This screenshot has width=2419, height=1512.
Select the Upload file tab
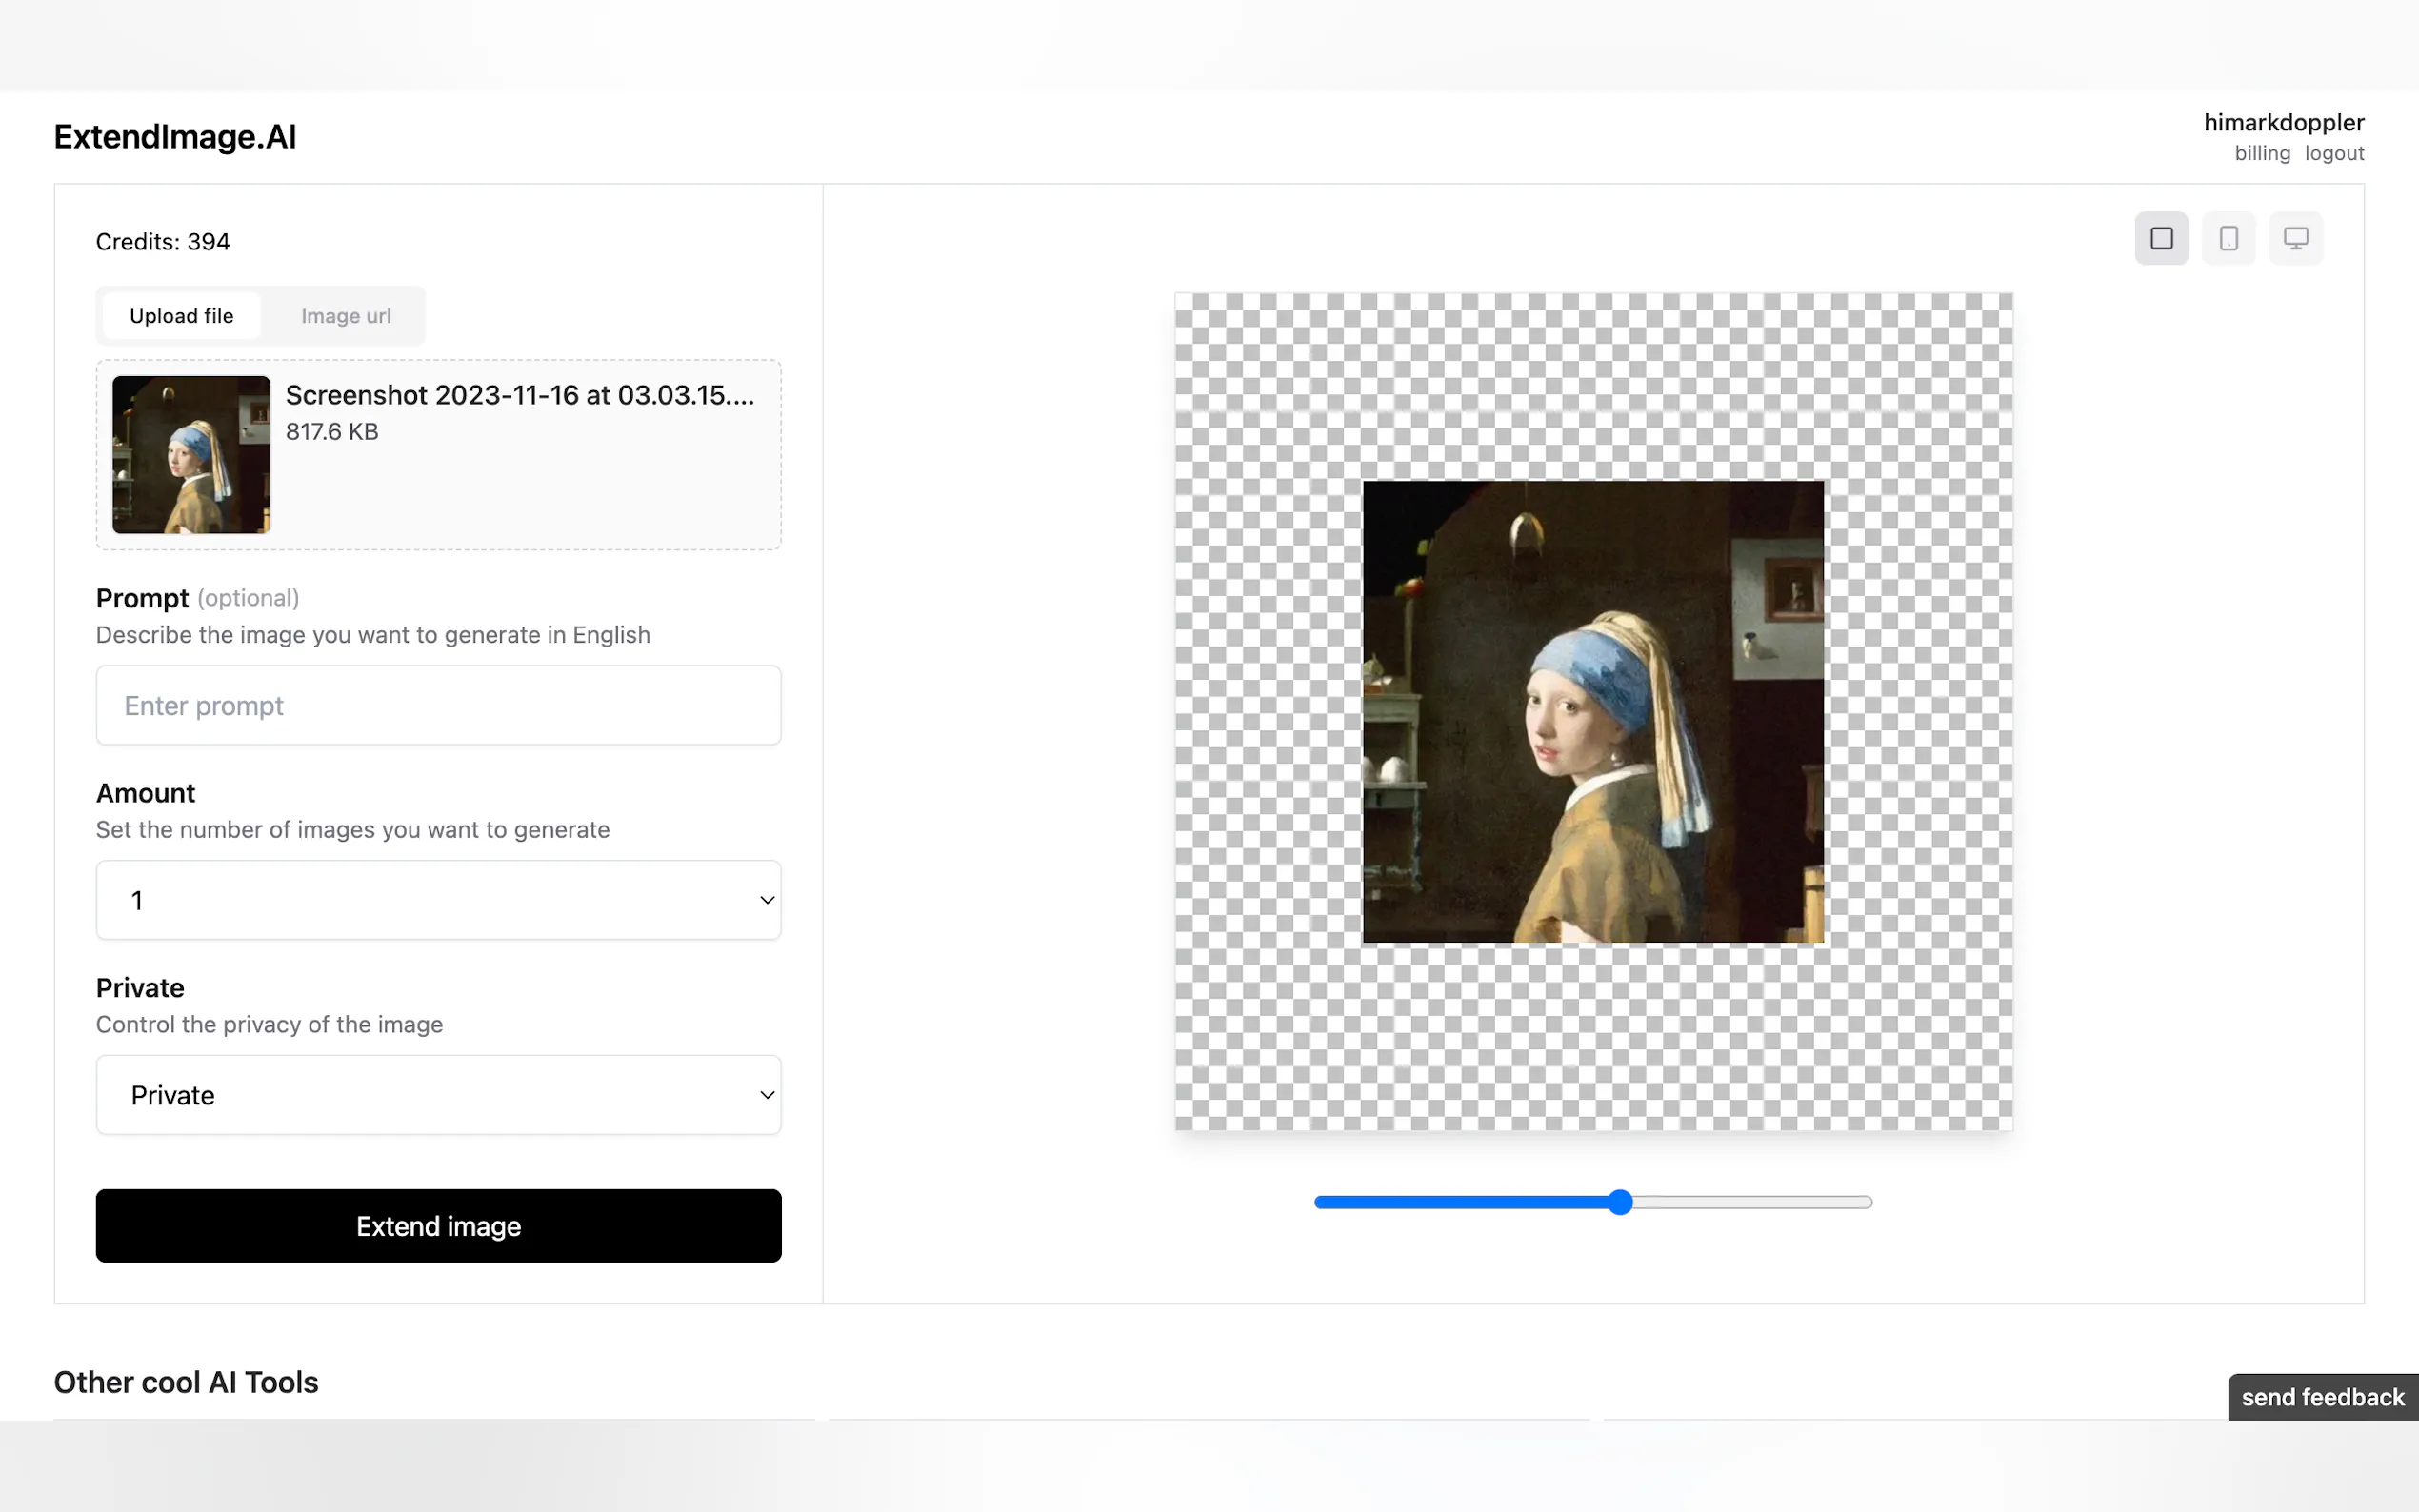point(181,315)
